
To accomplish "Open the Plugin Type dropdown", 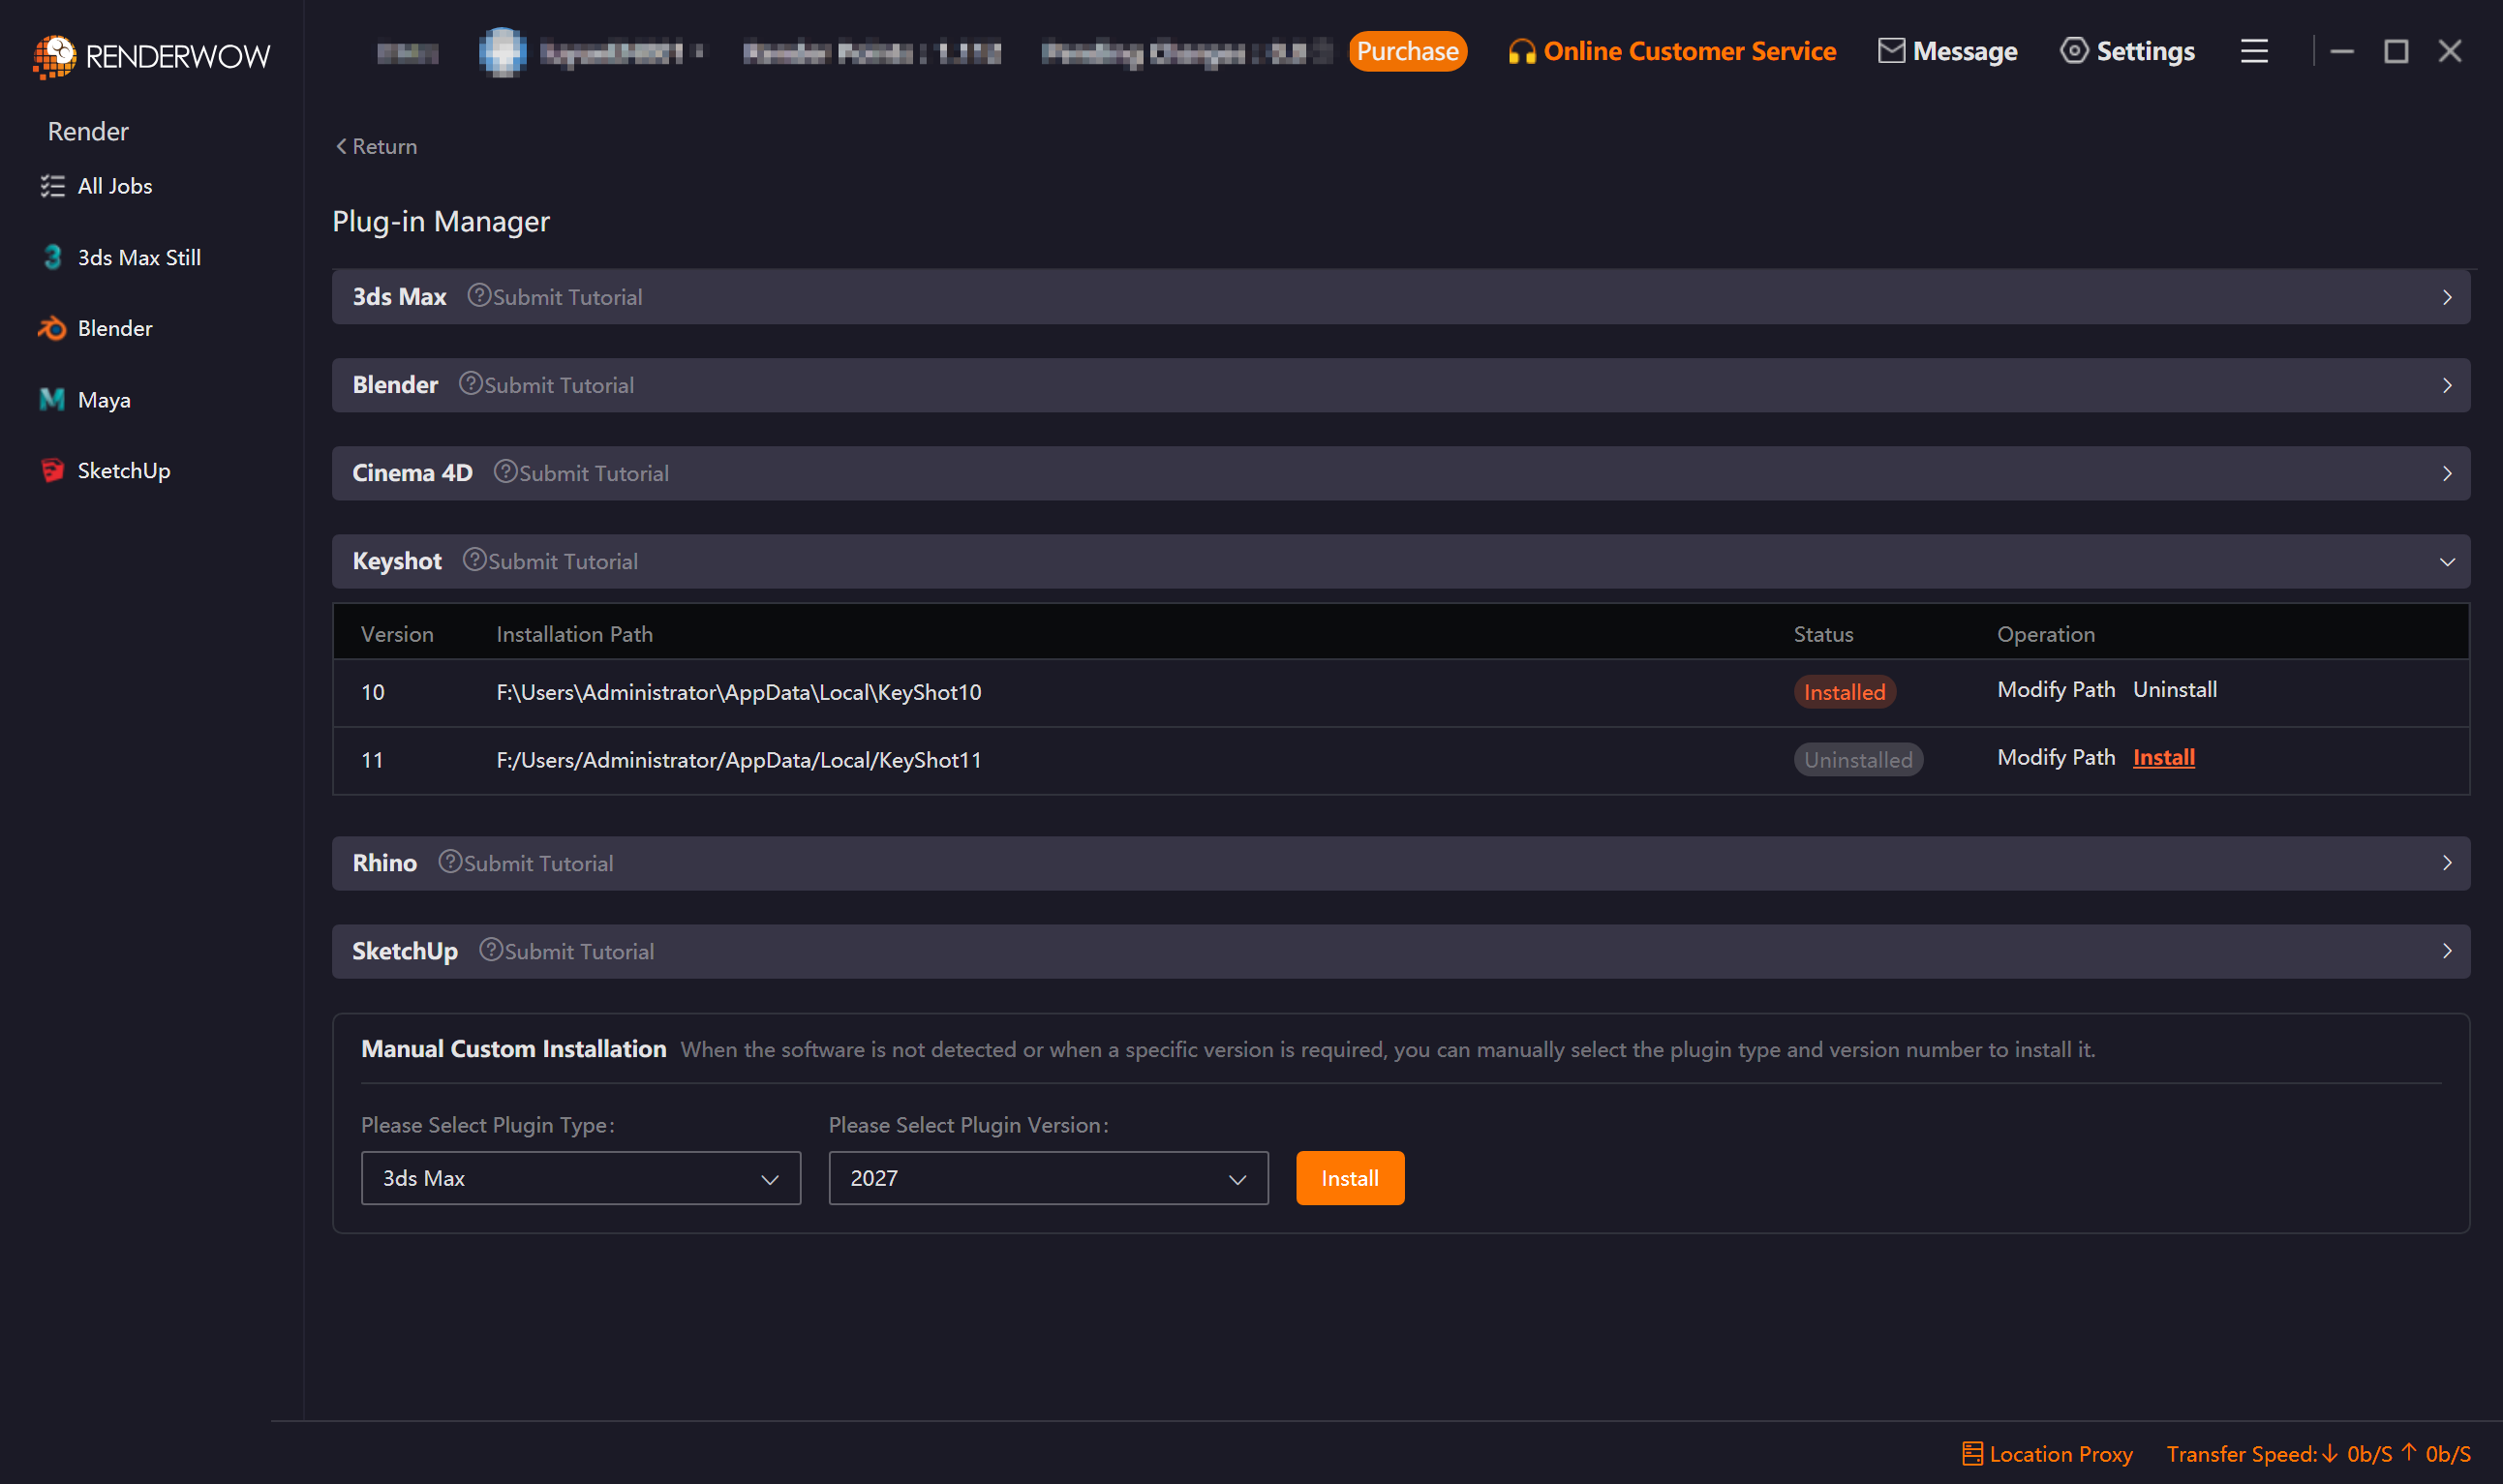I will tap(581, 1178).
